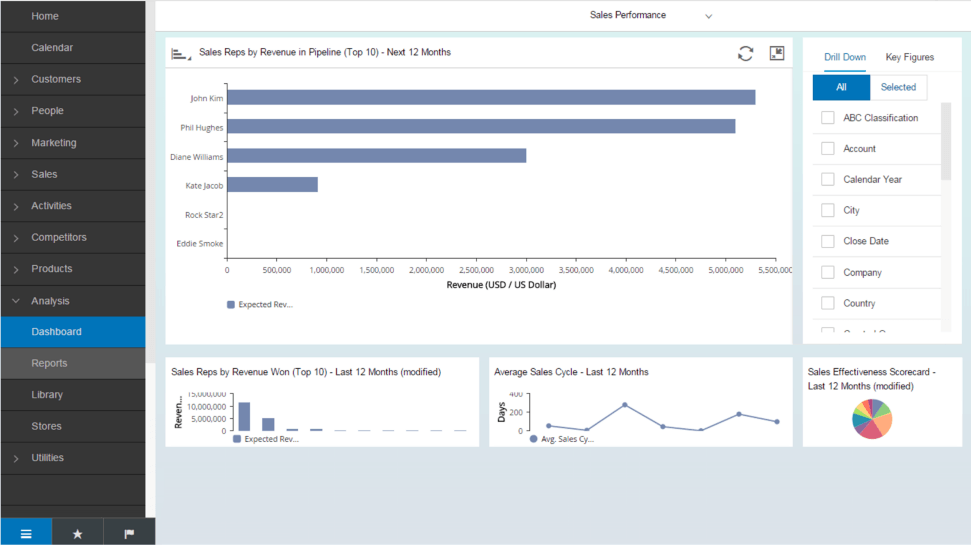Image resolution: width=971 pixels, height=545 pixels.
Task: Click Expected Rev legend in Revenue Won tile
Action: 266,439
